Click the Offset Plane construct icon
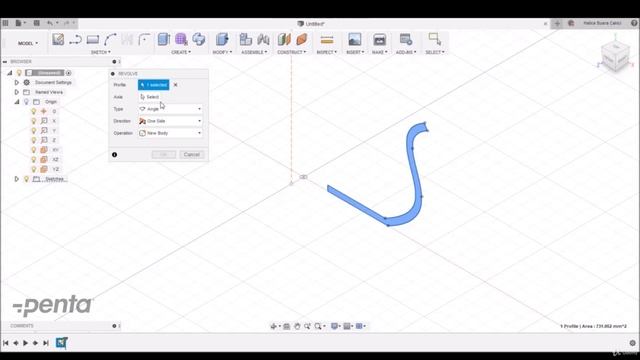 [x=284, y=39]
